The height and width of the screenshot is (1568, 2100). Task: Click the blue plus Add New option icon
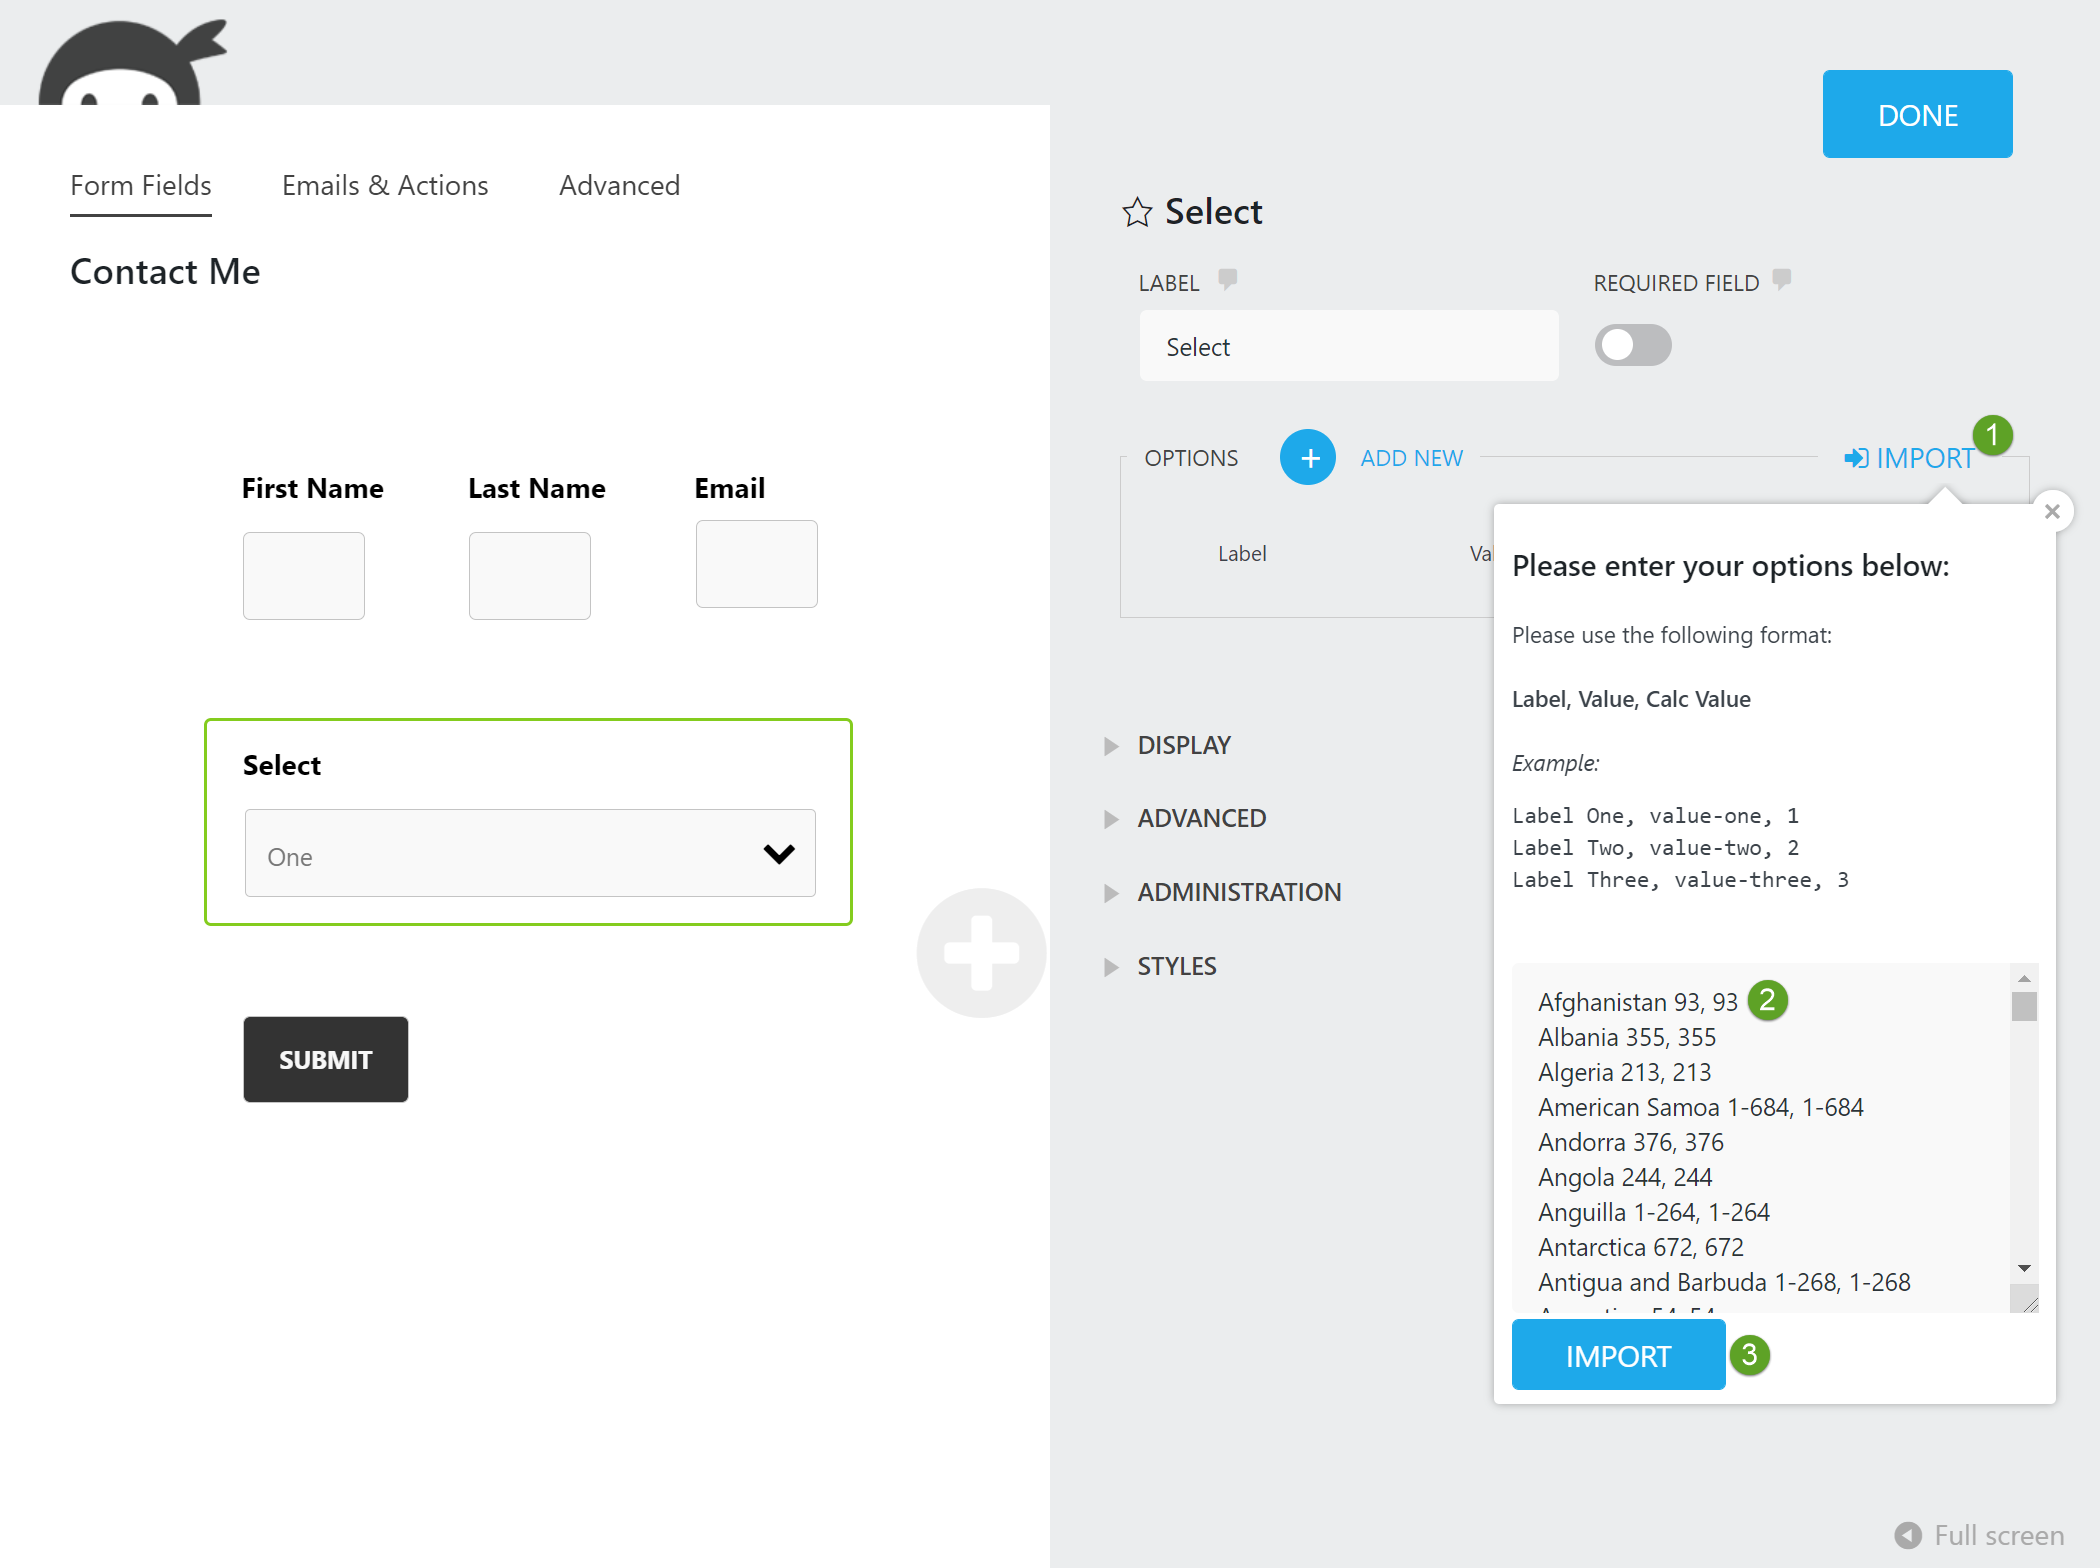[1308, 457]
